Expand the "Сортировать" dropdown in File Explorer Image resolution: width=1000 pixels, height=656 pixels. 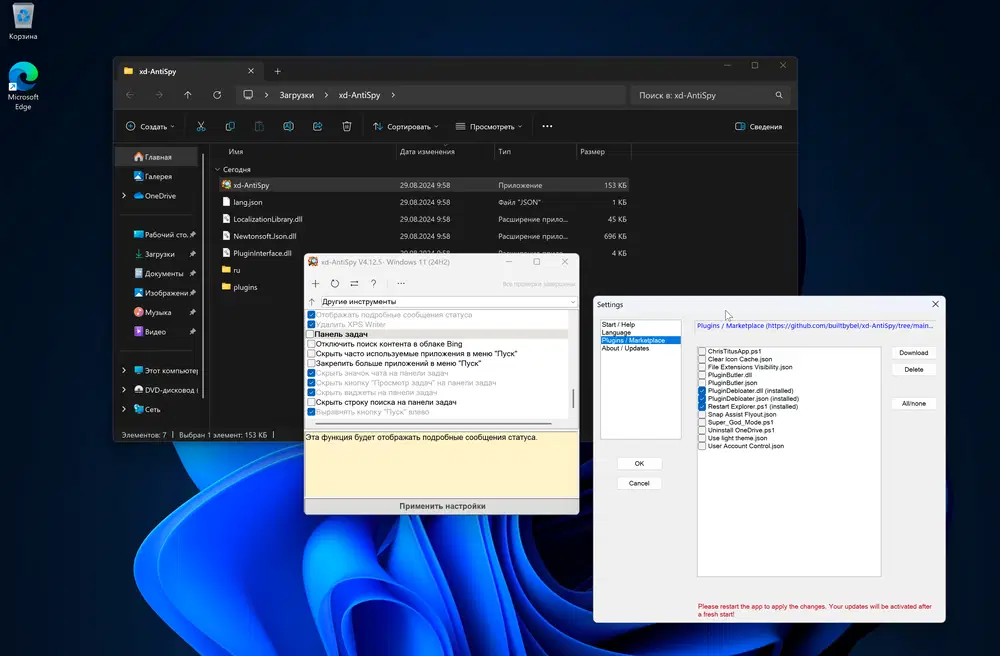(x=406, y=127)
